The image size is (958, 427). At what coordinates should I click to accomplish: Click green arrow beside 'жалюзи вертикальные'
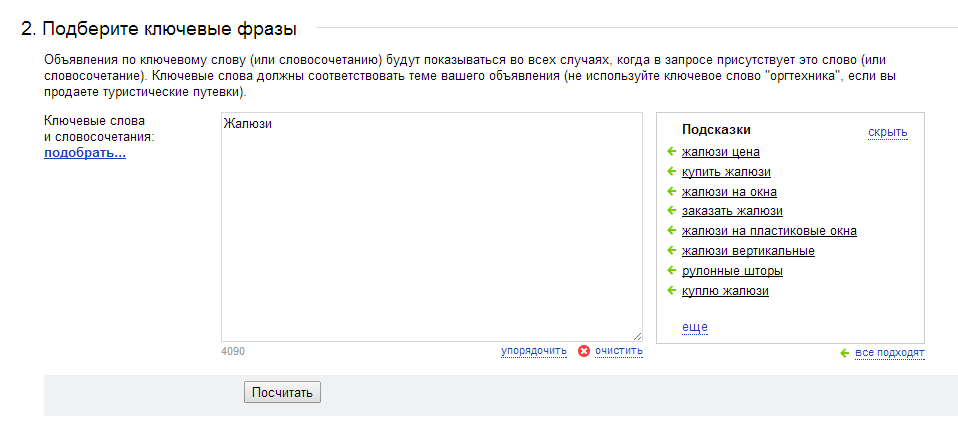click(x=671, y=250)
